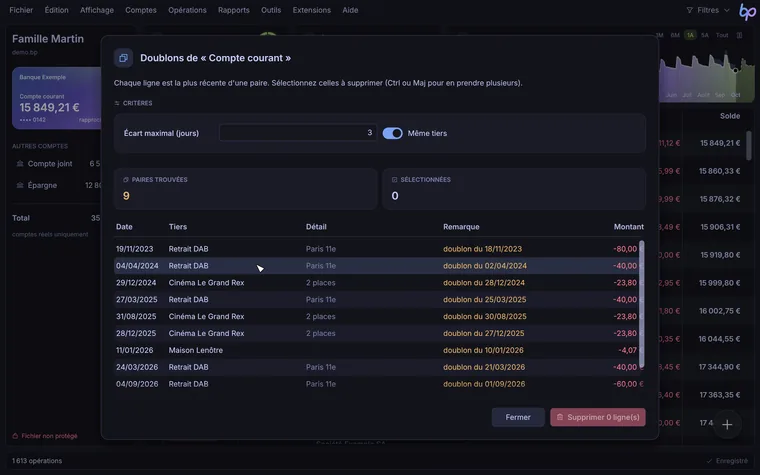Select the 04/04/2024 Retrait DAB row
Image resolution: width=760 pixels, height=475 pixels.
point(379,266)
